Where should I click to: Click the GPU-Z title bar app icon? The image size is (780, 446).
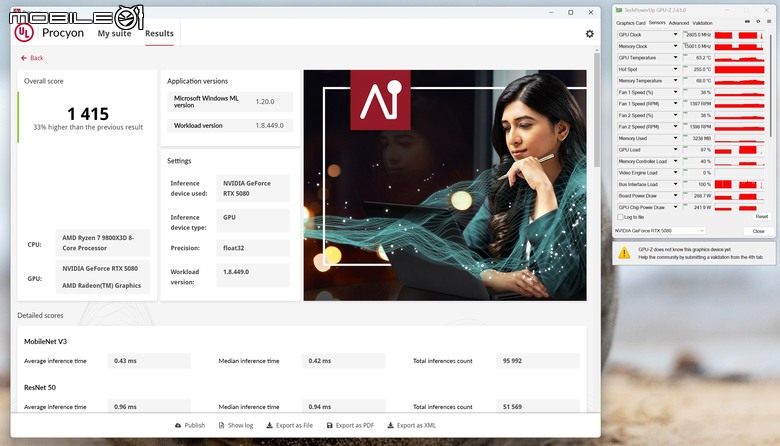pos(619,10)
